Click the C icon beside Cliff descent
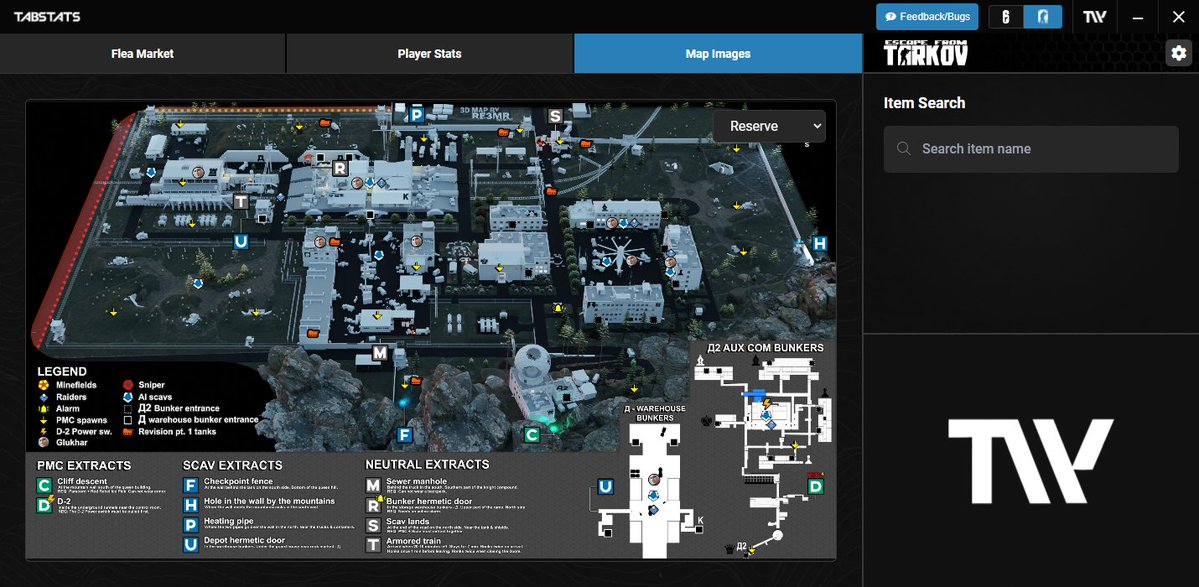Viewport: 1199px width, 587px height. click(44, 485)
